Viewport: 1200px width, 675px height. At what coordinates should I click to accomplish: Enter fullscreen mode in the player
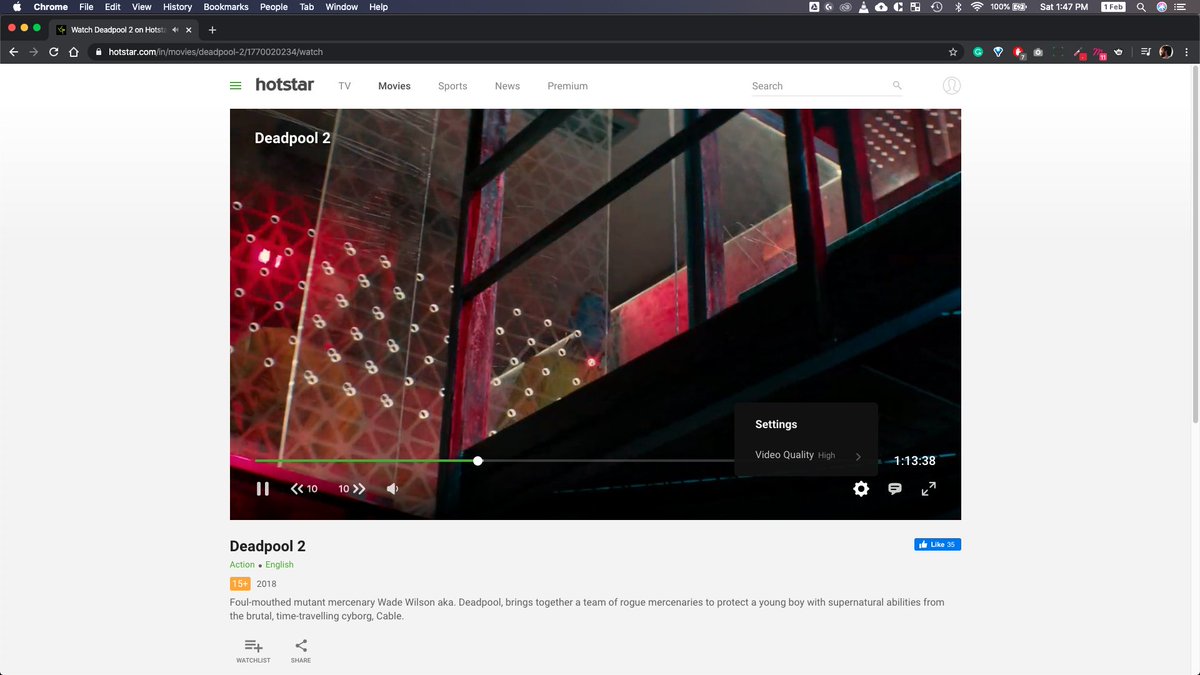click(928, 489)
